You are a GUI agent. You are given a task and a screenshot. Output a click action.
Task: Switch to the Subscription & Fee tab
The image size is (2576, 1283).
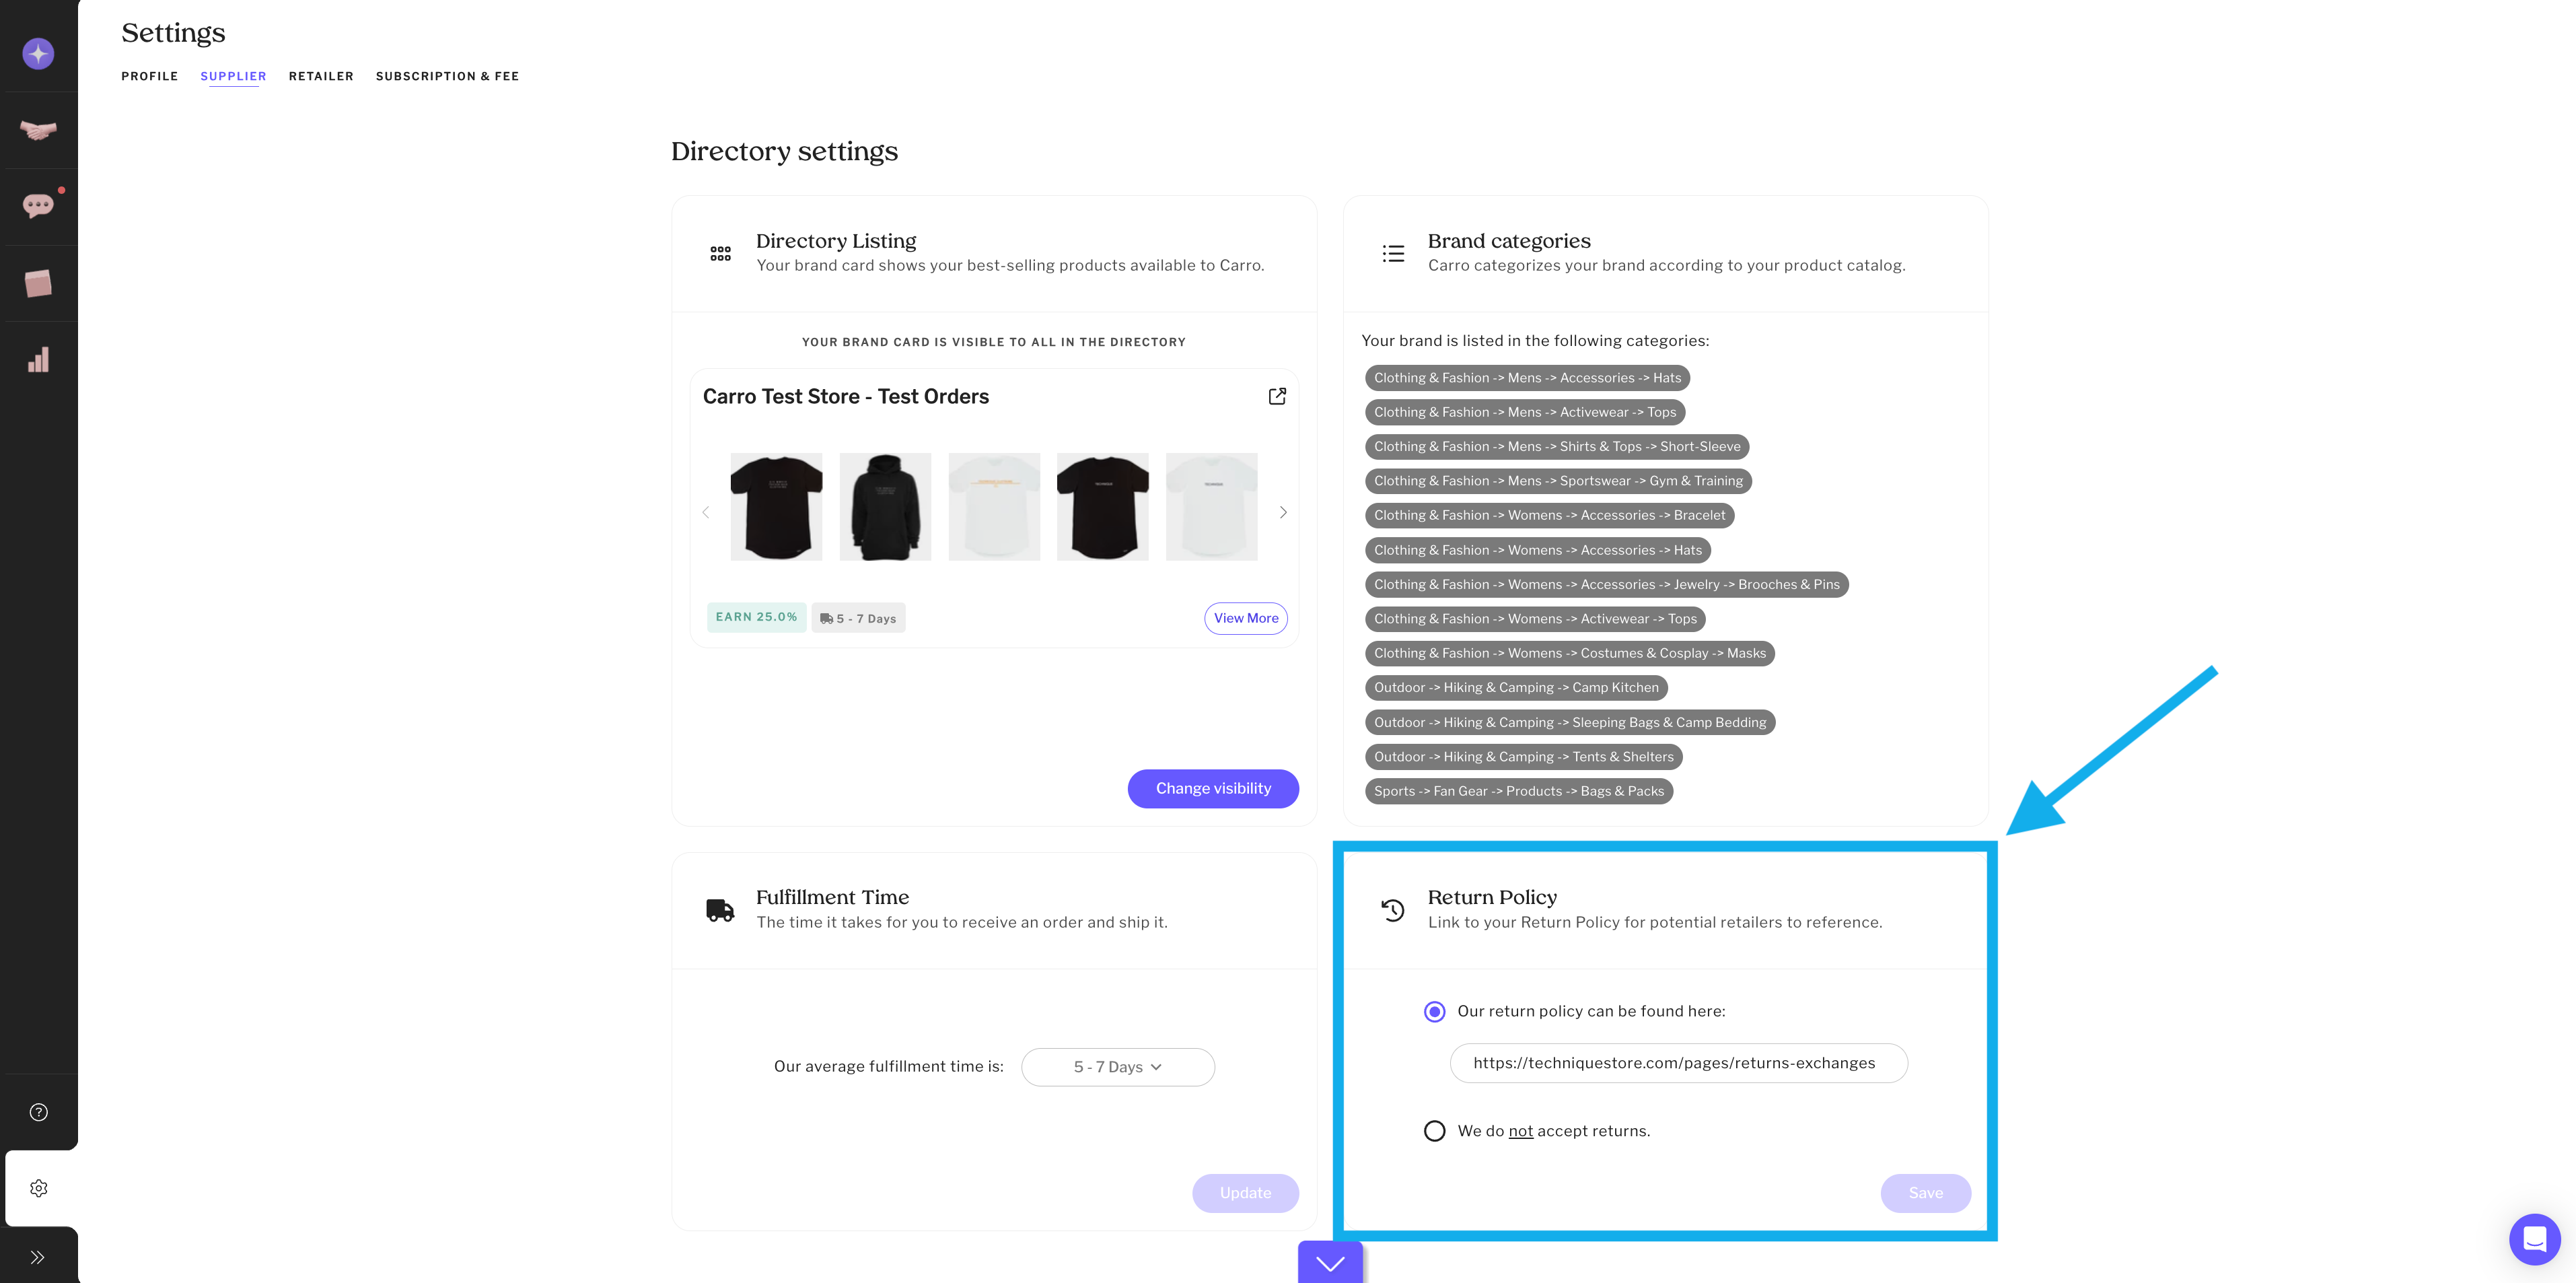click(x=447, y=76)
